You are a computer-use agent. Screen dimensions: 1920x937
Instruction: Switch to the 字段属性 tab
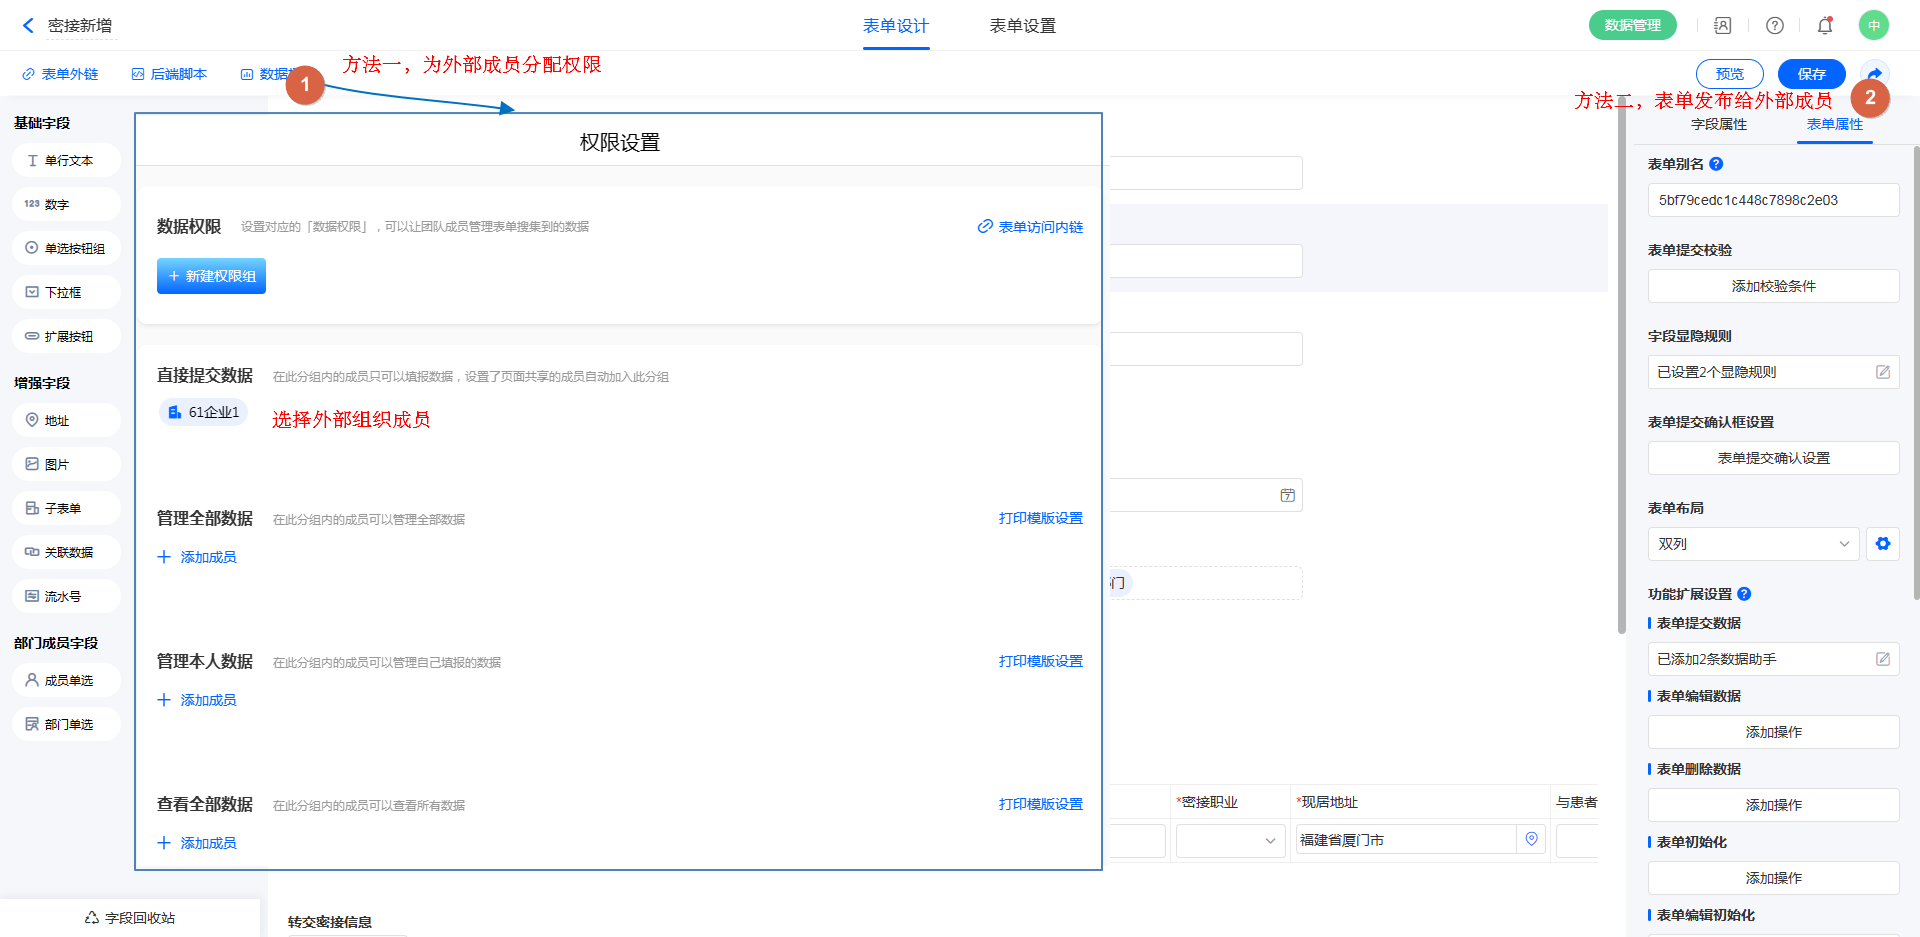pos(1719,124)
